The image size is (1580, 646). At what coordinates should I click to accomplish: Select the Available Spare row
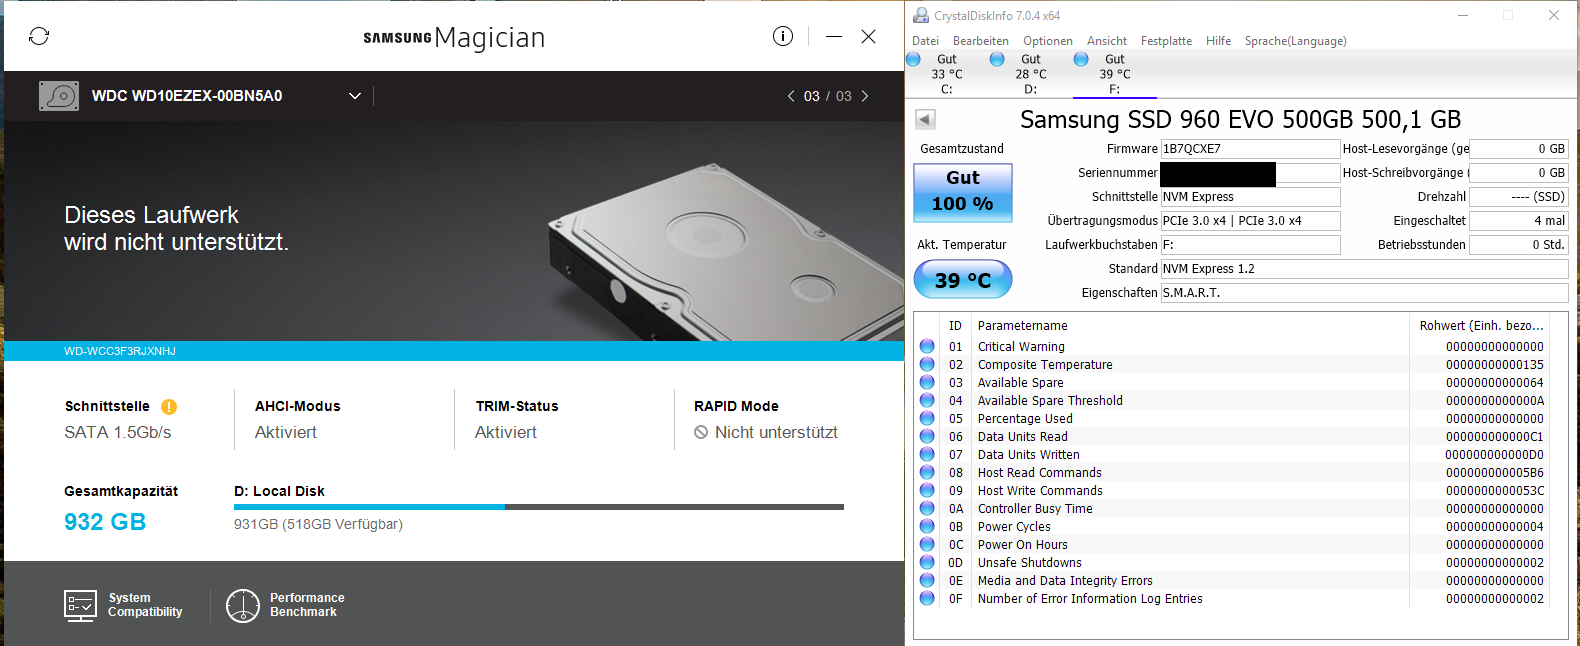tap(1231, 383)
